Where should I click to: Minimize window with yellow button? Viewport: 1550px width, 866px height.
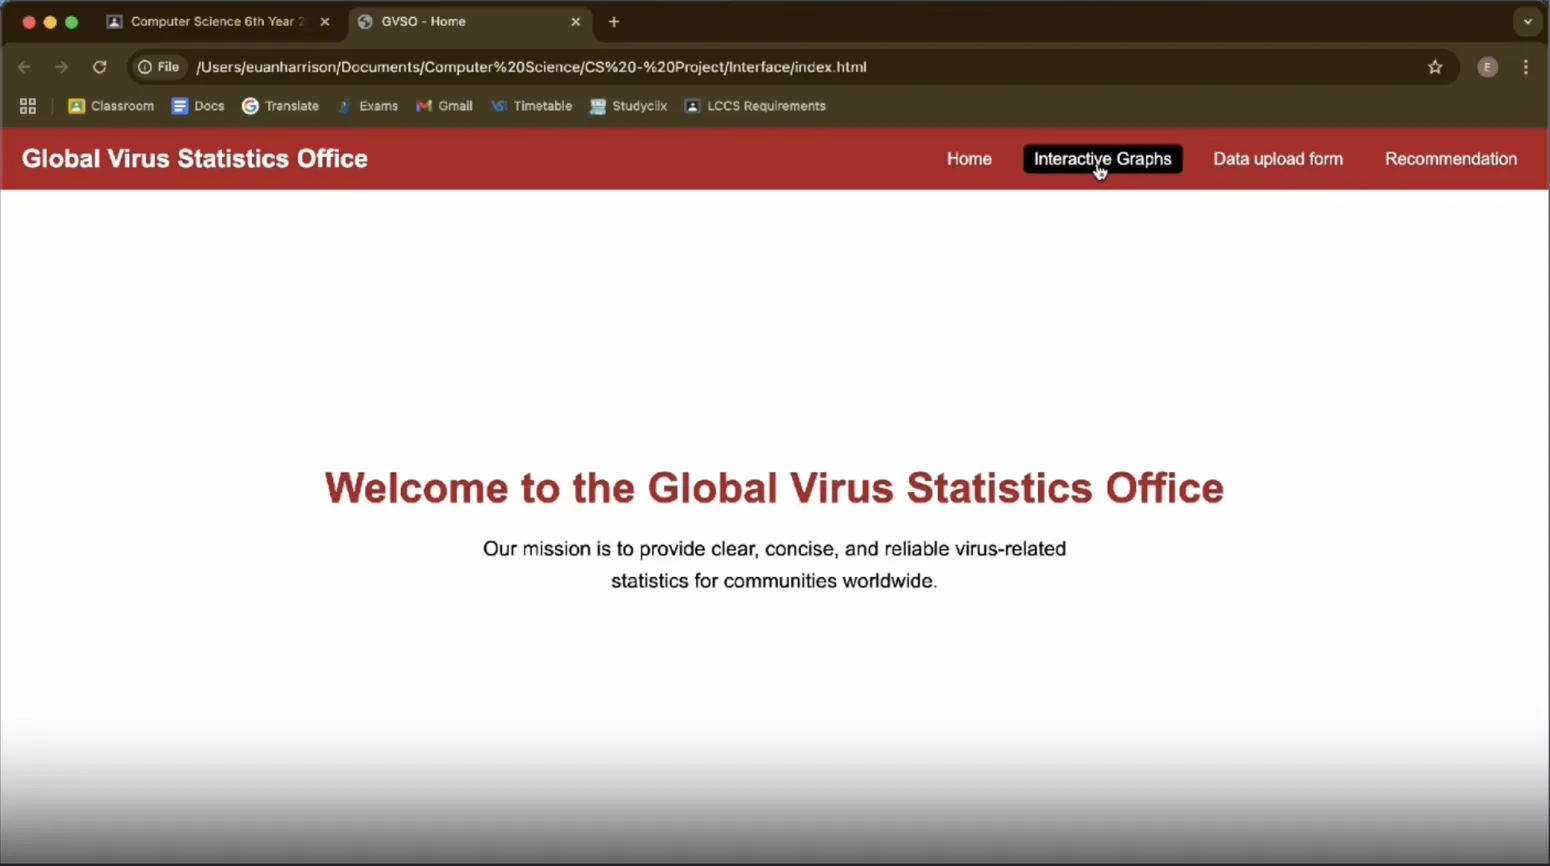50,22
